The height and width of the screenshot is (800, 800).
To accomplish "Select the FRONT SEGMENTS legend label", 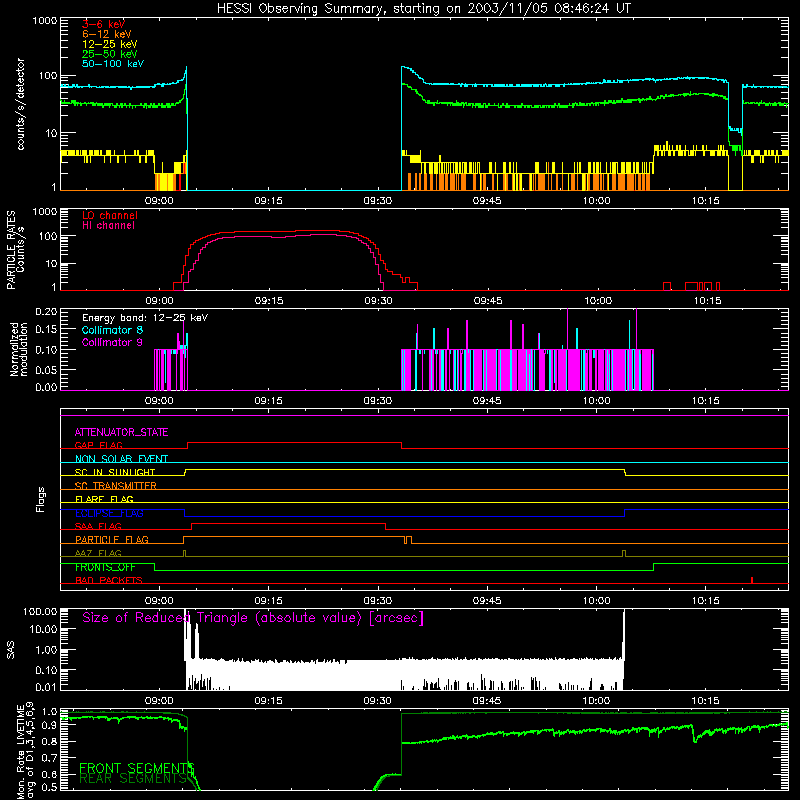I will point(136,768).
